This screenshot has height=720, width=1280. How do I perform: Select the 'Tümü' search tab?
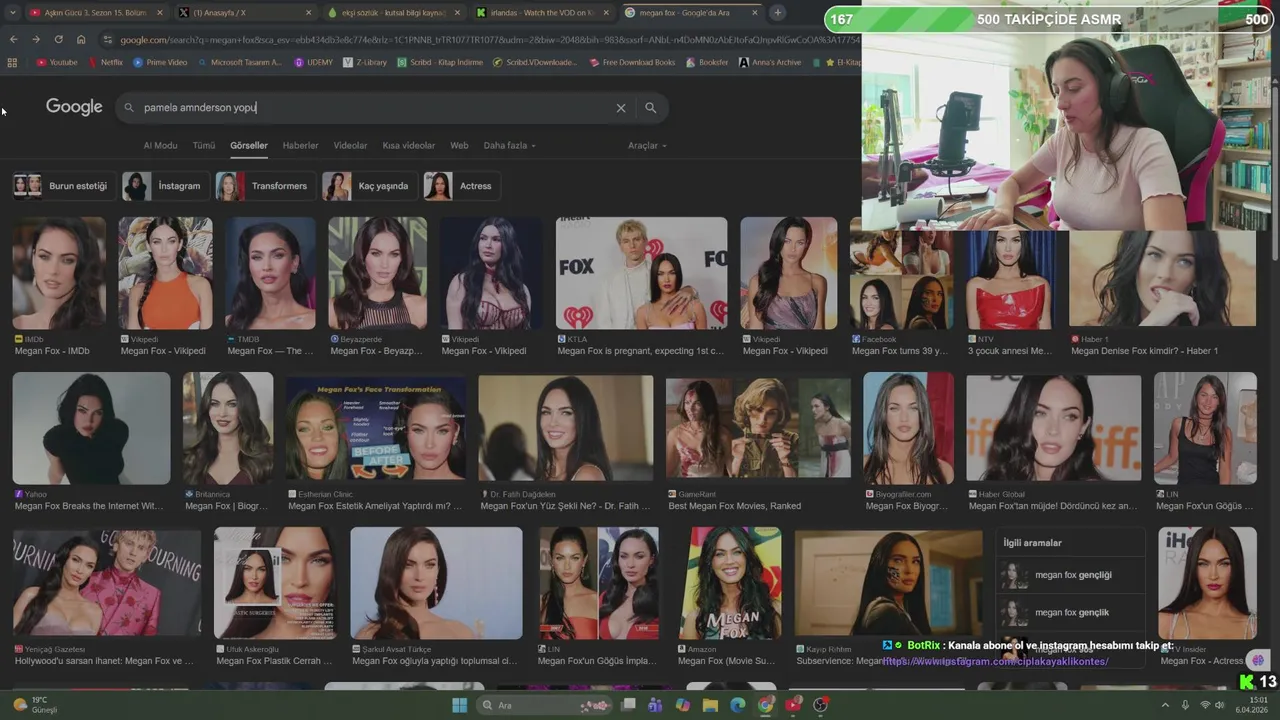[204, 145]
